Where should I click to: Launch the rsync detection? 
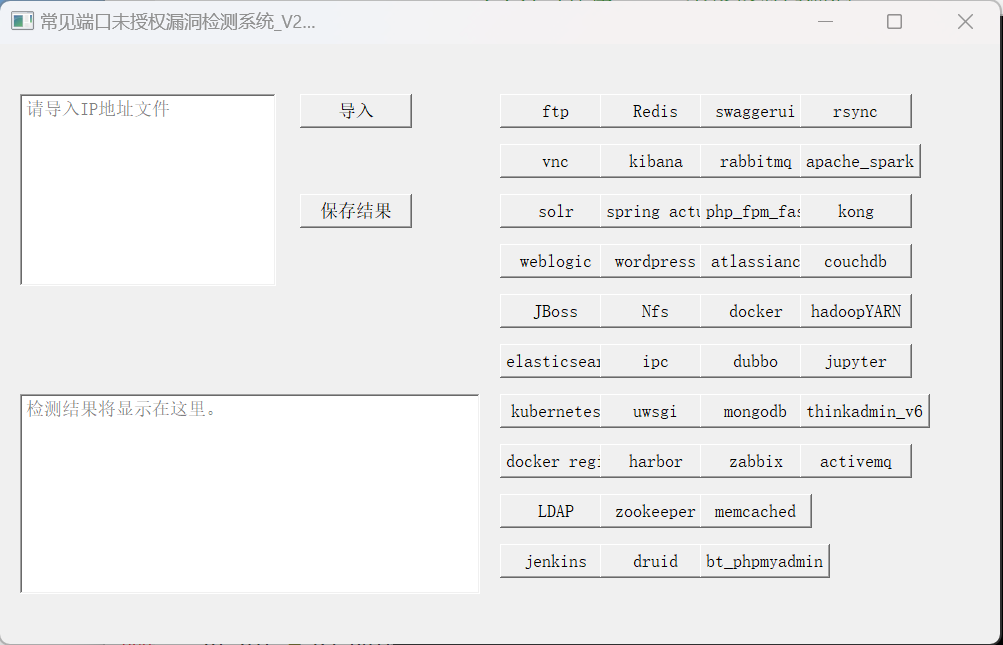coord(856,111)
